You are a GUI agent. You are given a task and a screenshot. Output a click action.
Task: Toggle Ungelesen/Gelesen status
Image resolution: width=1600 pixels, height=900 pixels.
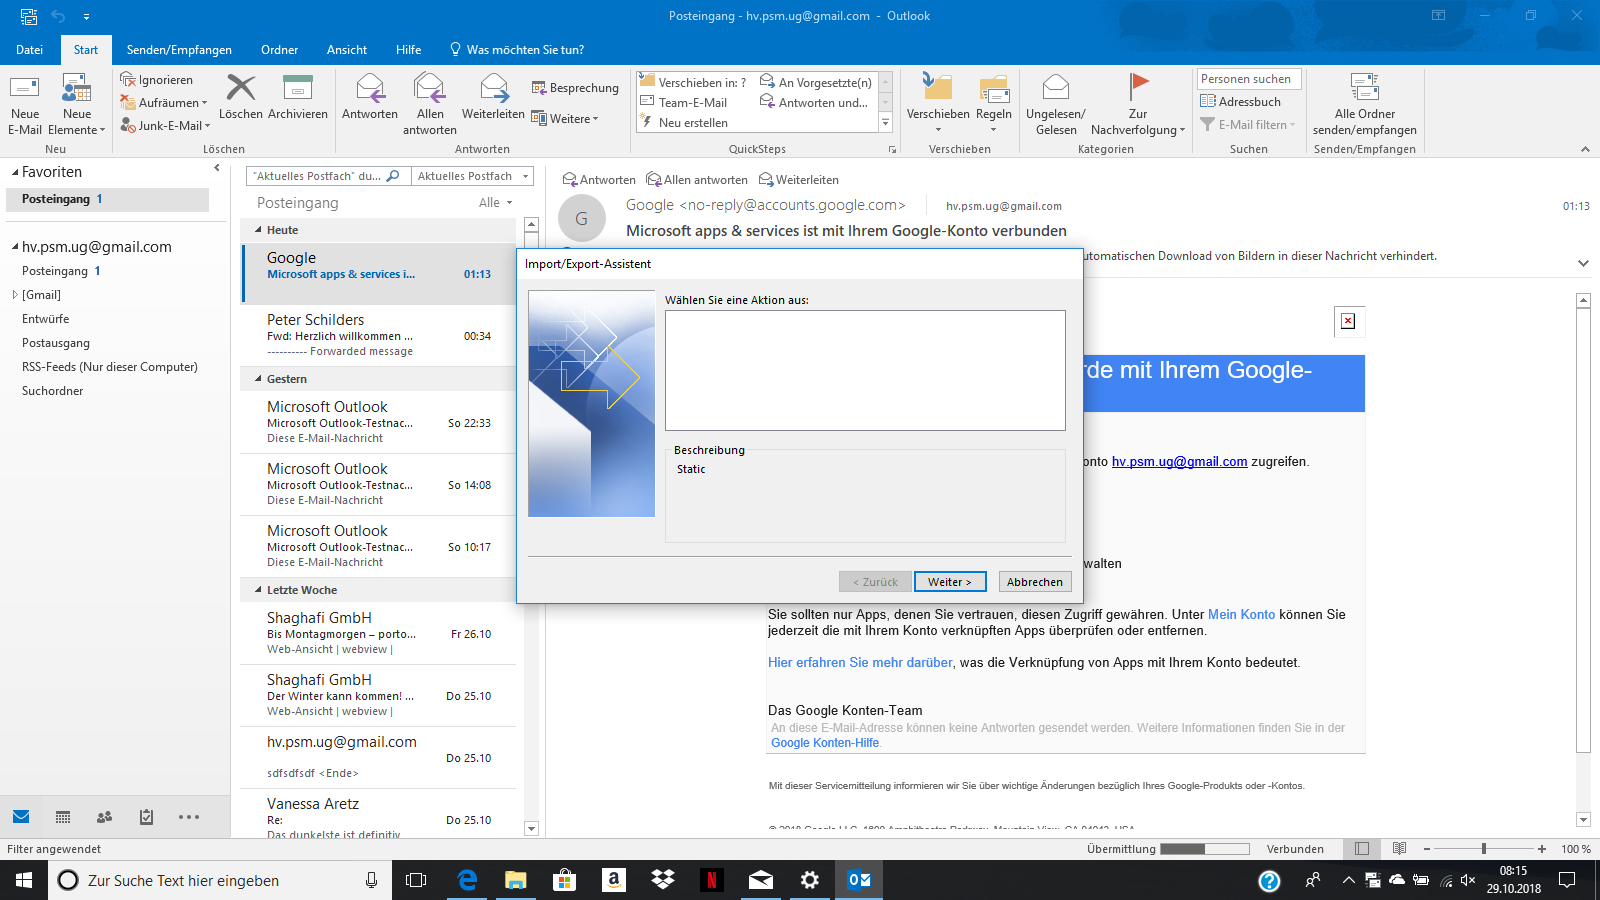(x=1056, y=104)
